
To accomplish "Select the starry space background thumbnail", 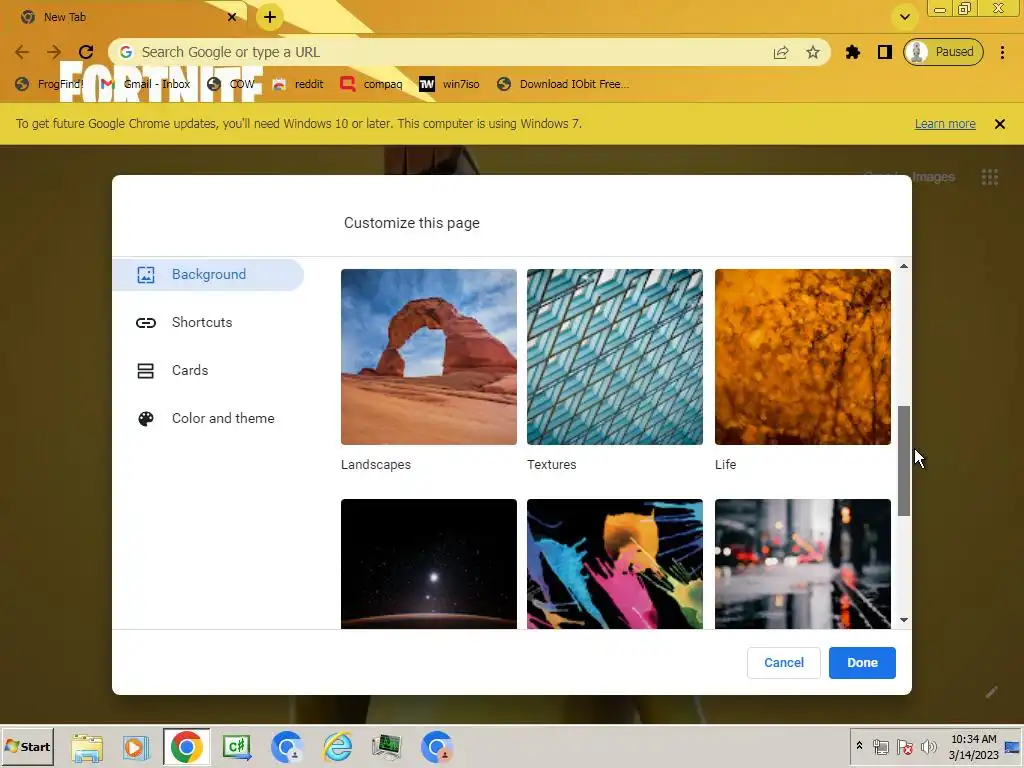I will point(428,564).
